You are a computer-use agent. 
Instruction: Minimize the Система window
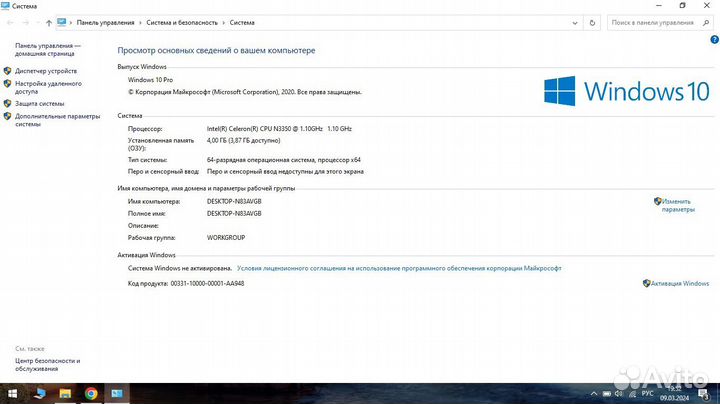click(x=659, y=6)
